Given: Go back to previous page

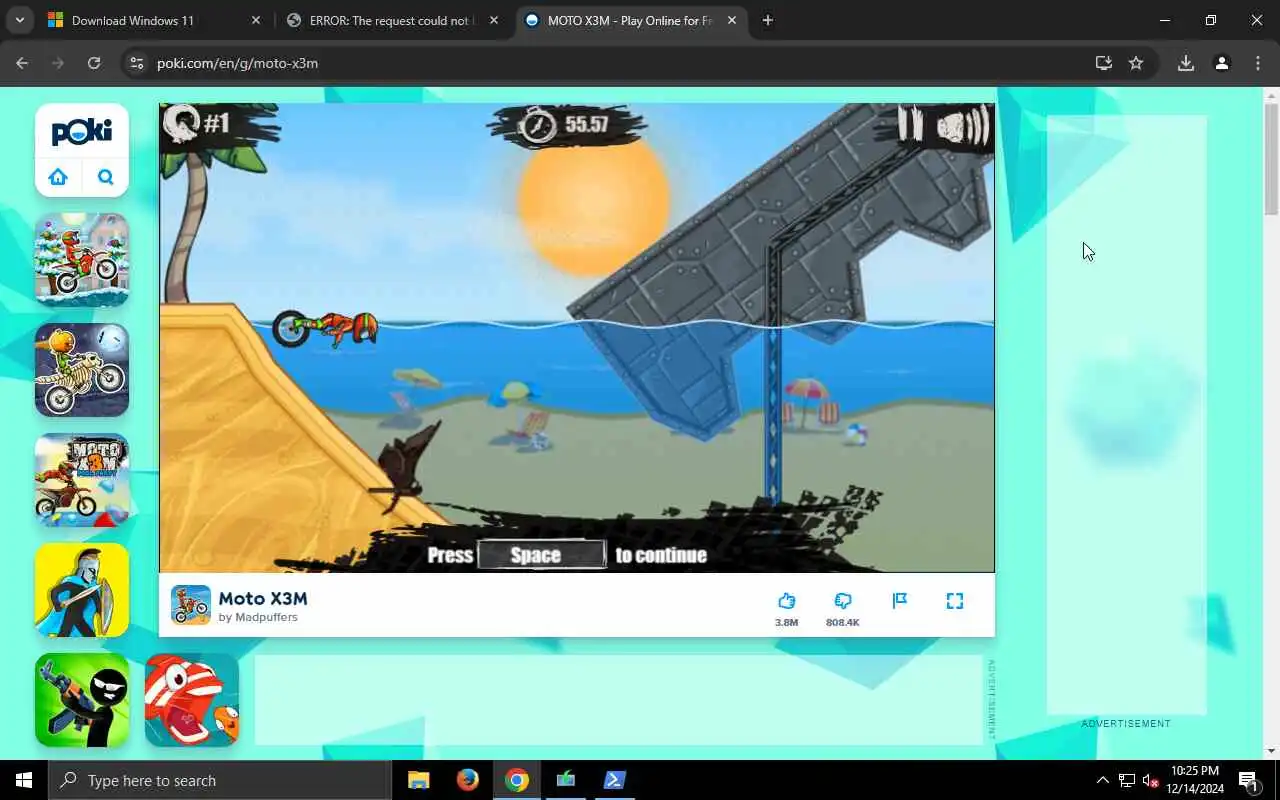Looking at the screenshot, I should [22, 63].
